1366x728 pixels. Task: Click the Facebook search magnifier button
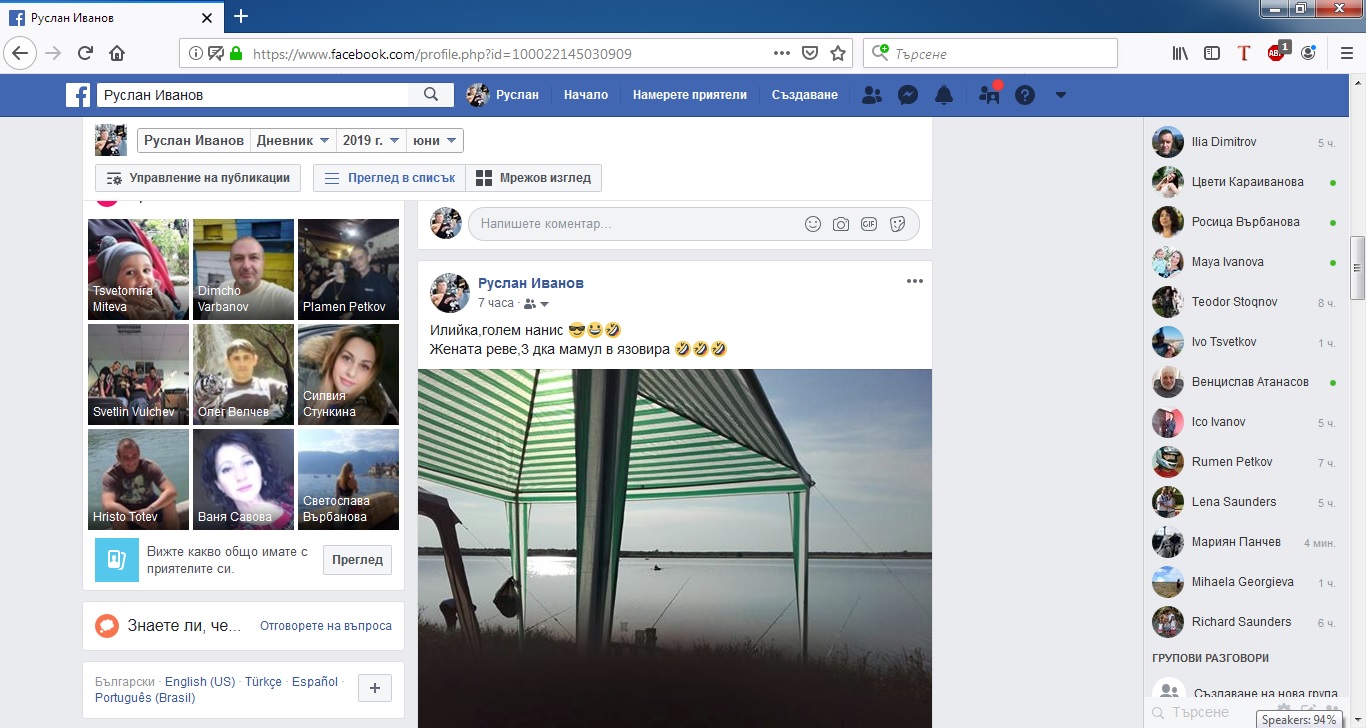(x=431, y=95)
